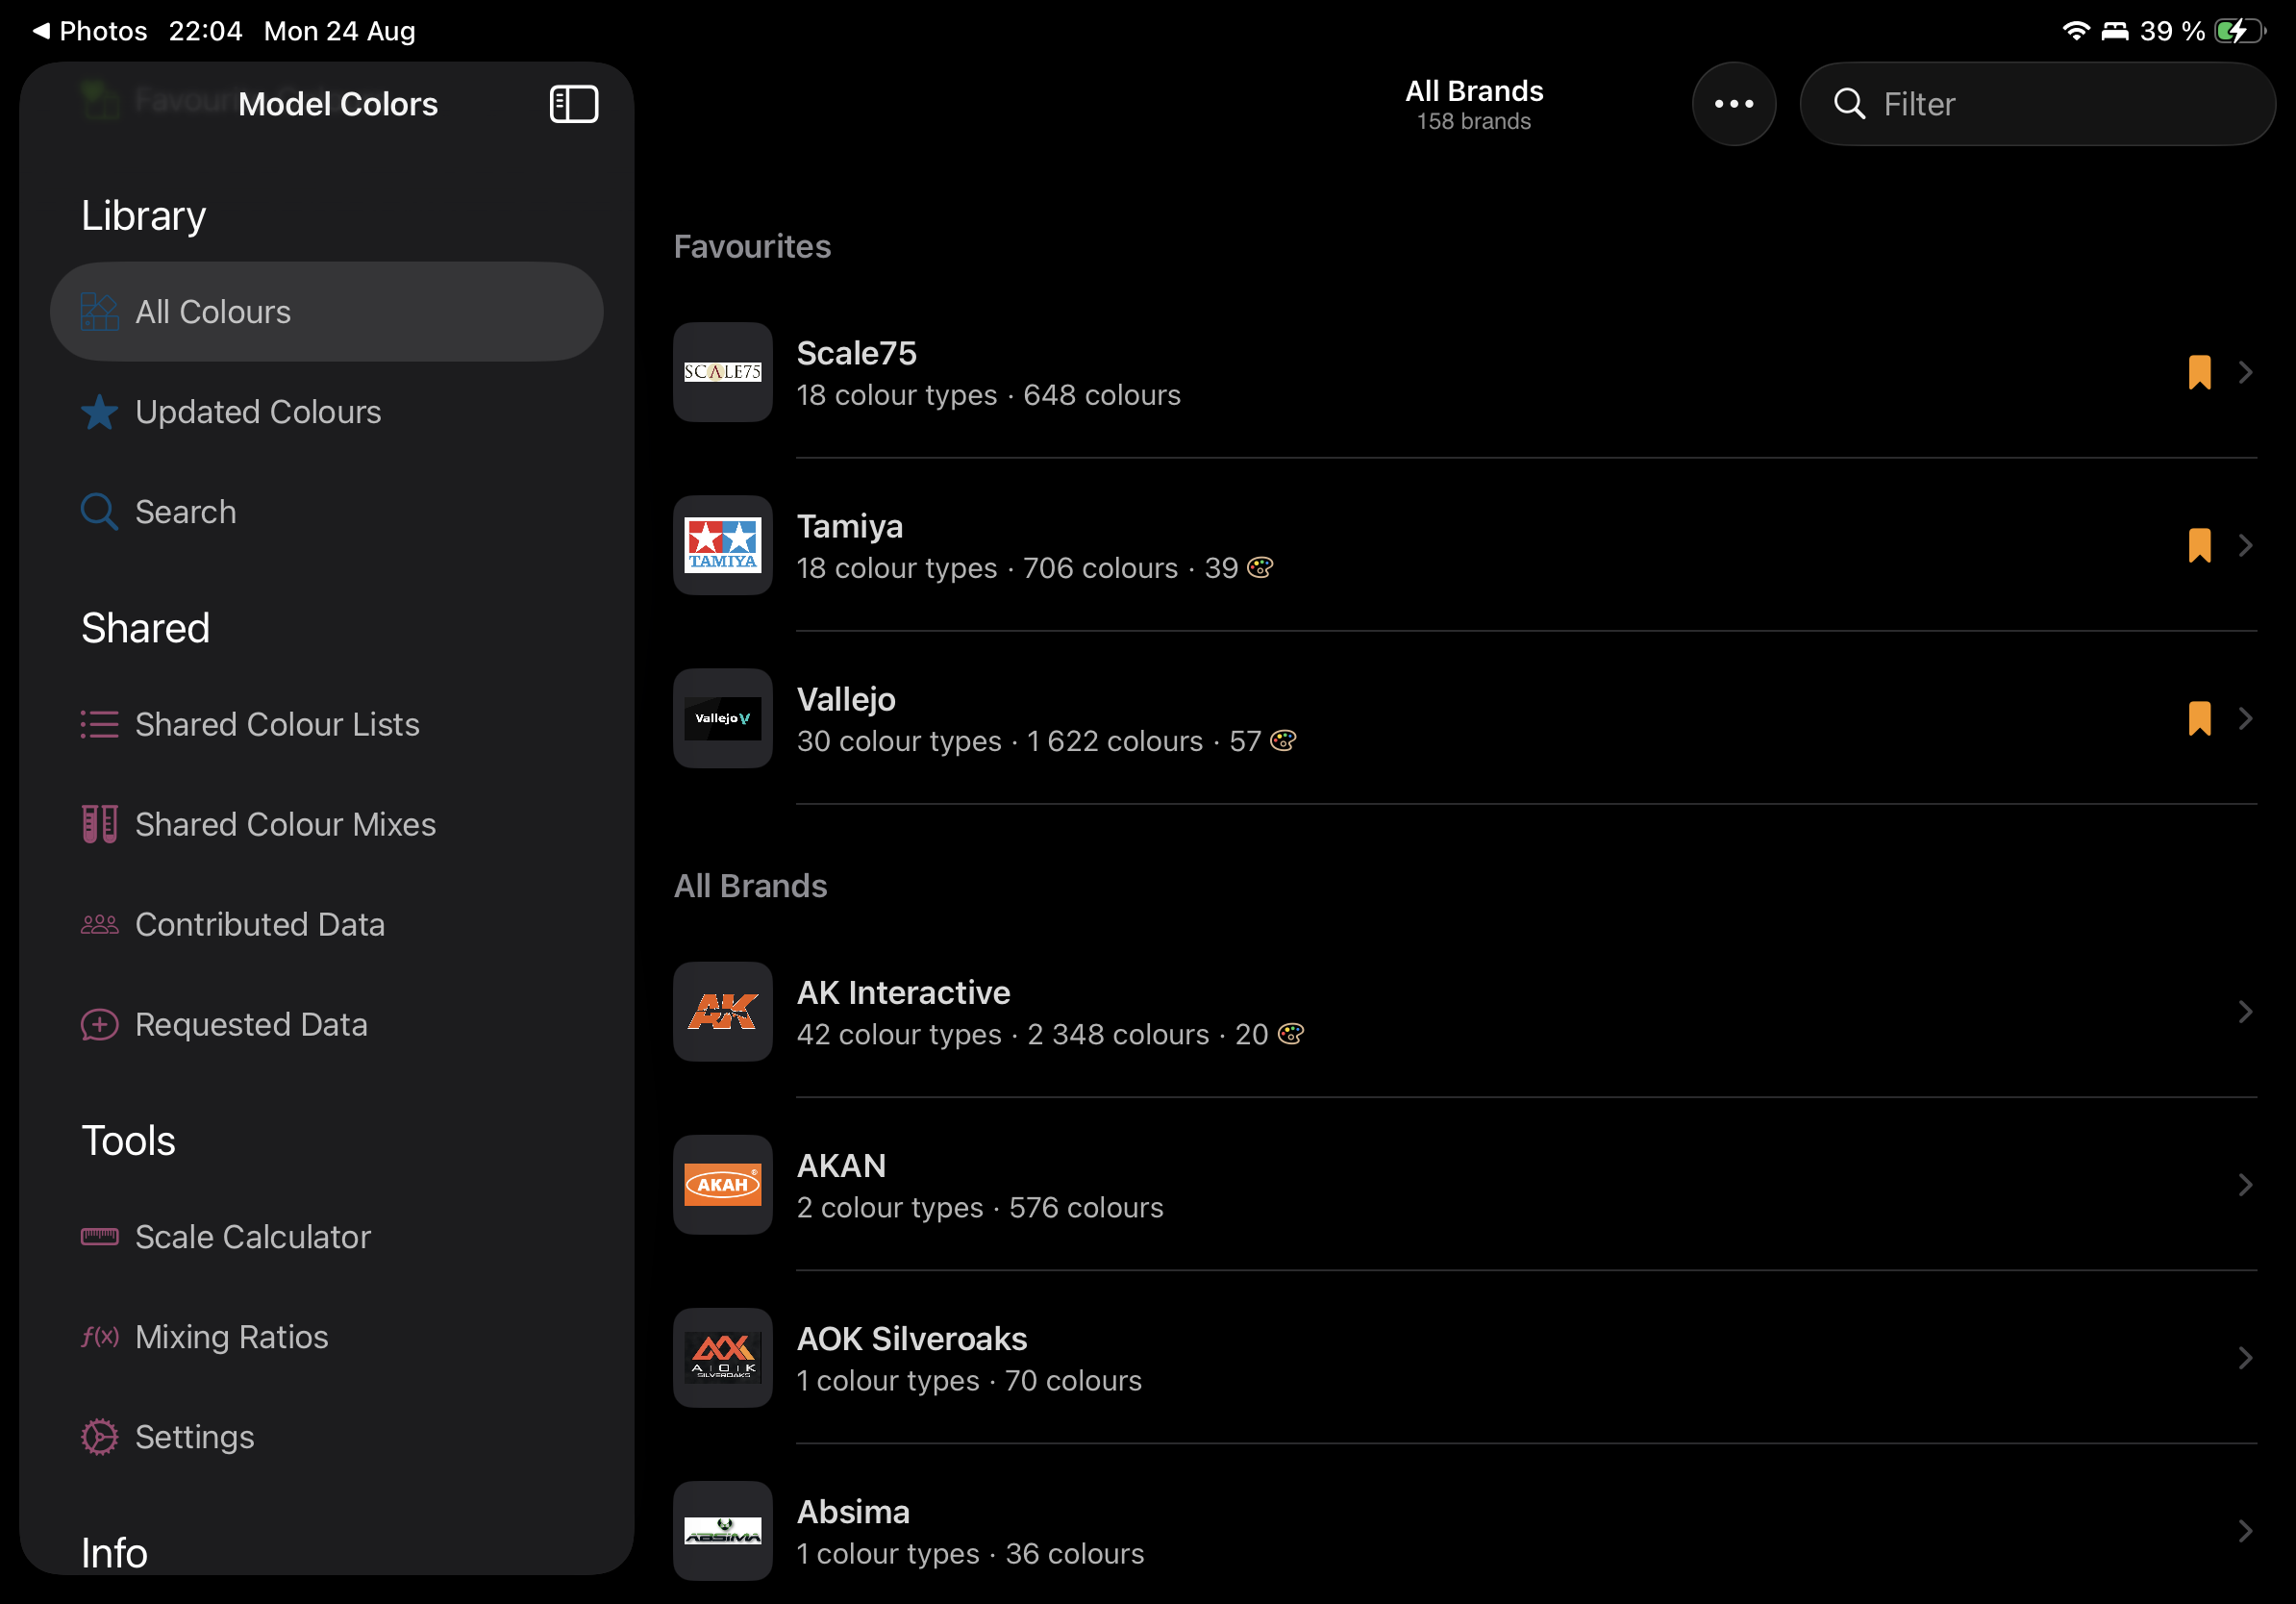Click the Updated Colours star icon

click(x=100, y=412)
